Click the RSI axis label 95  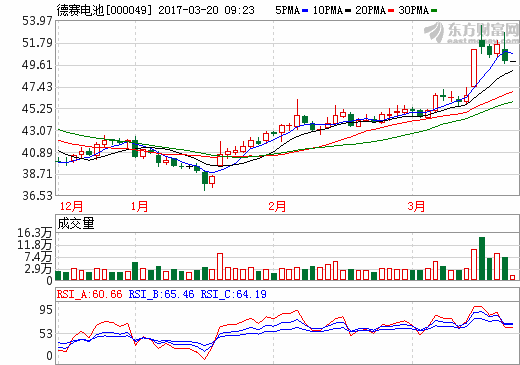coord(46,310)
